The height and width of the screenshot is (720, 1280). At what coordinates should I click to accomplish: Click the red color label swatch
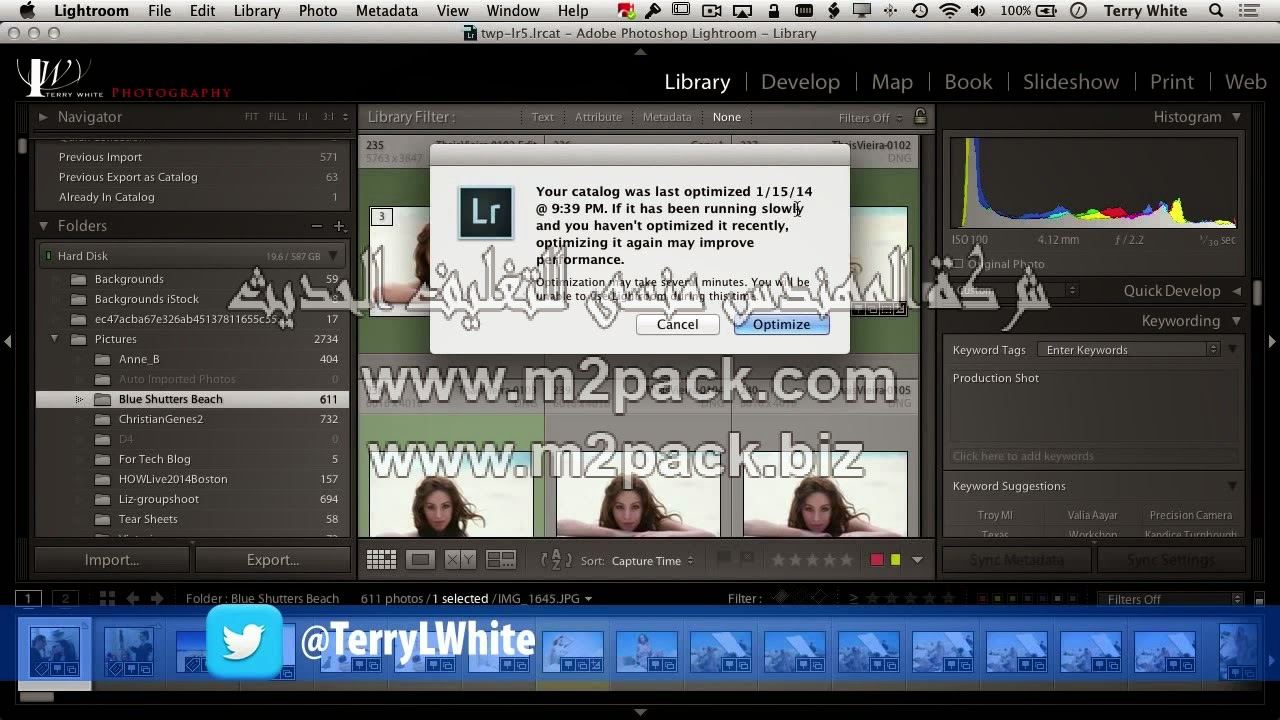[x=877, y=560]
